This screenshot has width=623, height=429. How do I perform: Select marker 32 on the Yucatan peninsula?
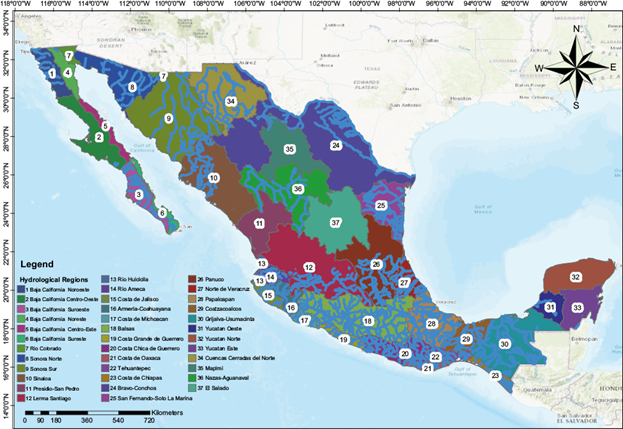point(575,276)
